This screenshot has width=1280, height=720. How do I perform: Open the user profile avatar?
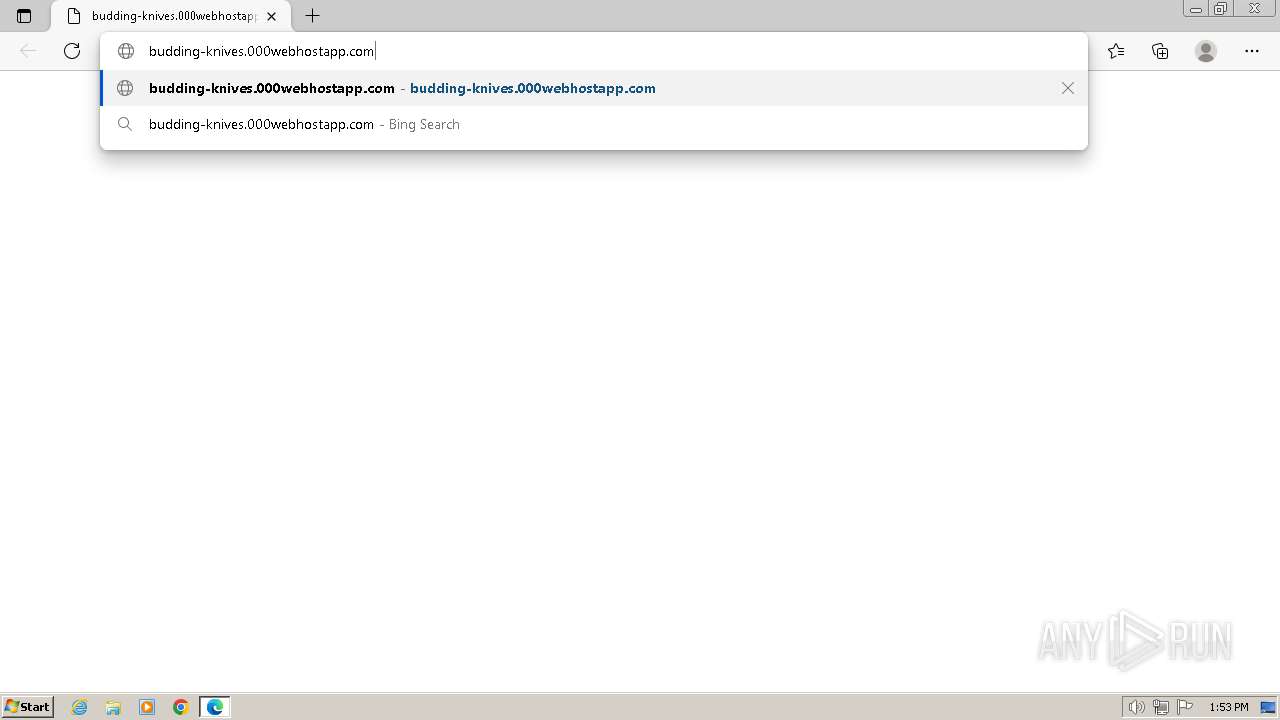click(1206, 51)
